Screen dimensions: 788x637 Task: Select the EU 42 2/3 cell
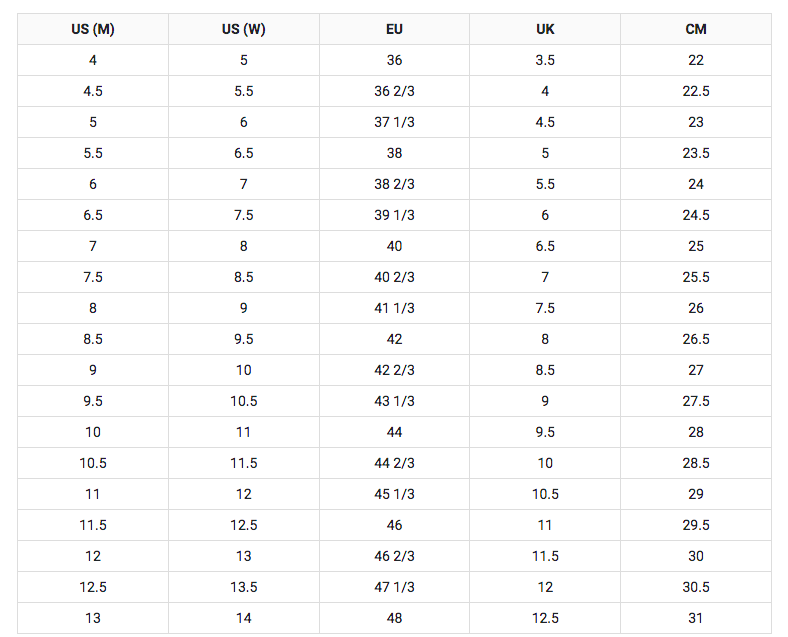point(394,370)
